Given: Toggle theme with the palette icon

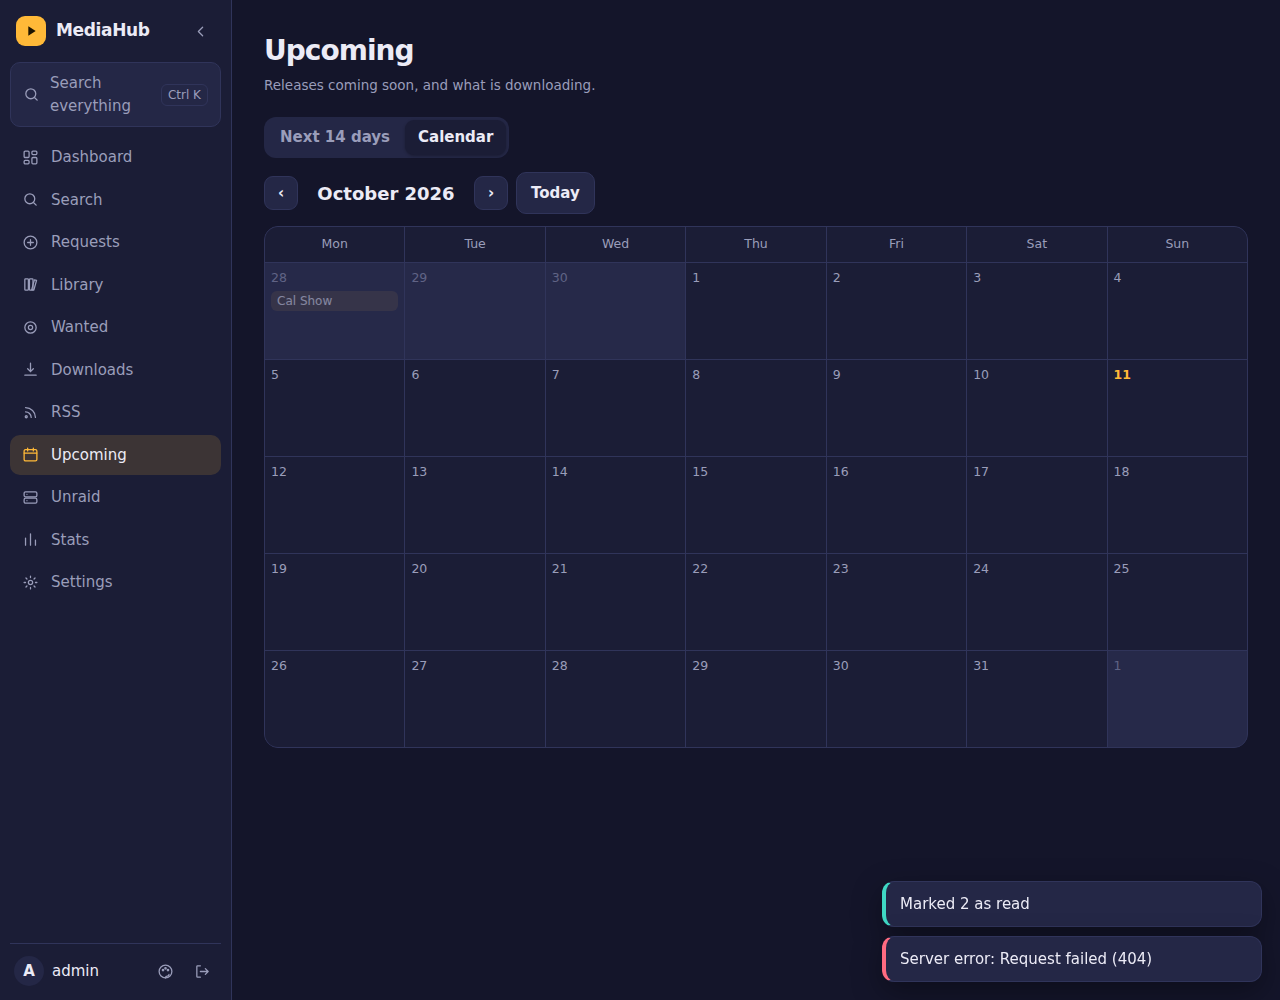Looking at the screenshot, I should point(166,971).
